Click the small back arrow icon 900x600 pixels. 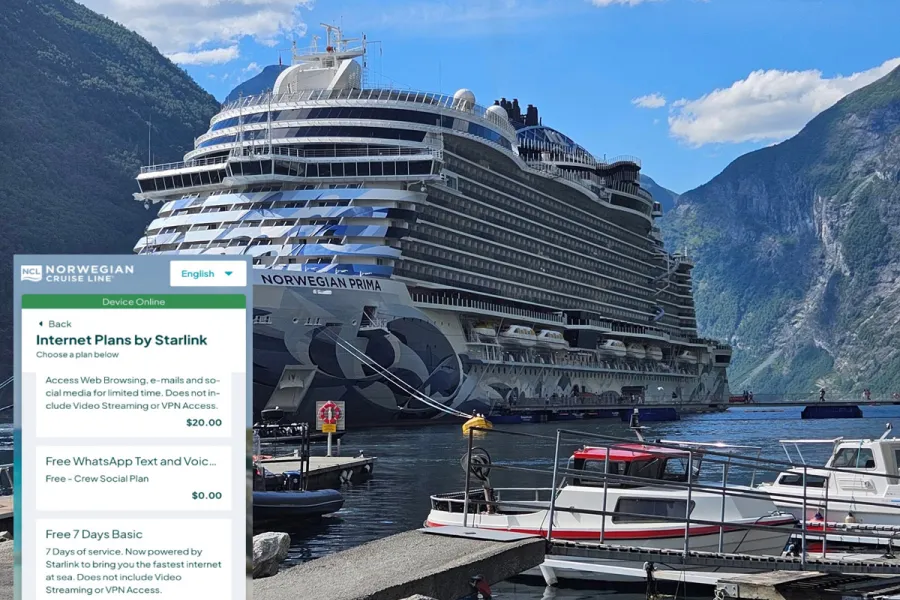pyautogui.click(x=41, y=324)
